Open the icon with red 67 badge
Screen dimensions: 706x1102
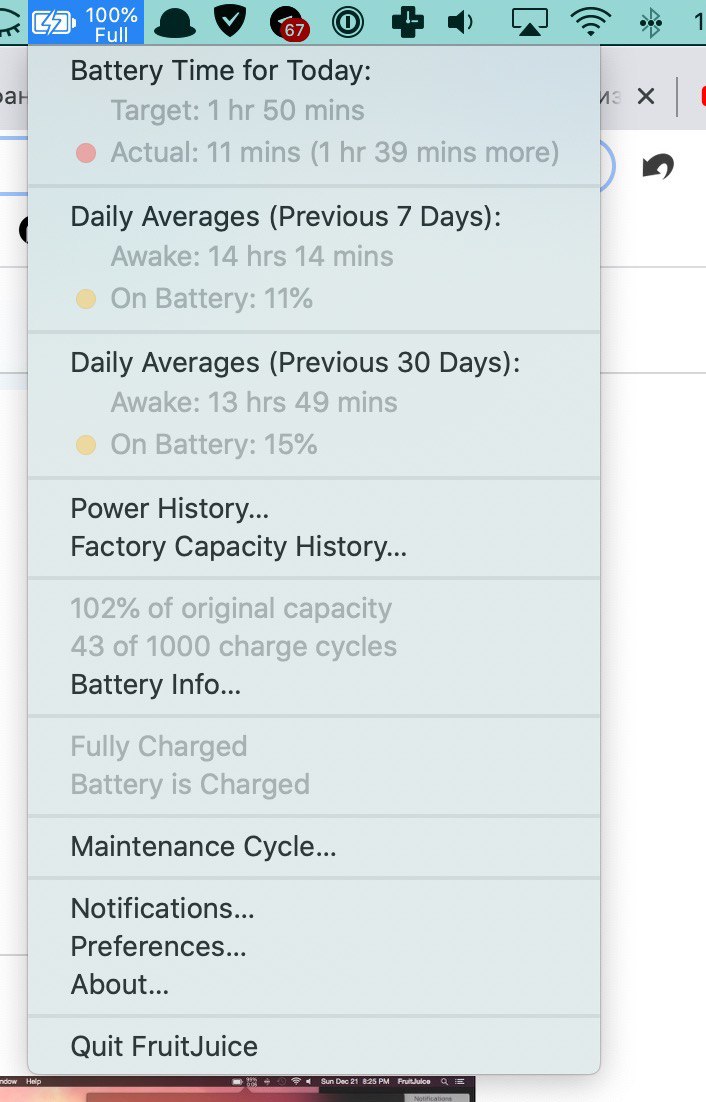(x=289, y=25)
